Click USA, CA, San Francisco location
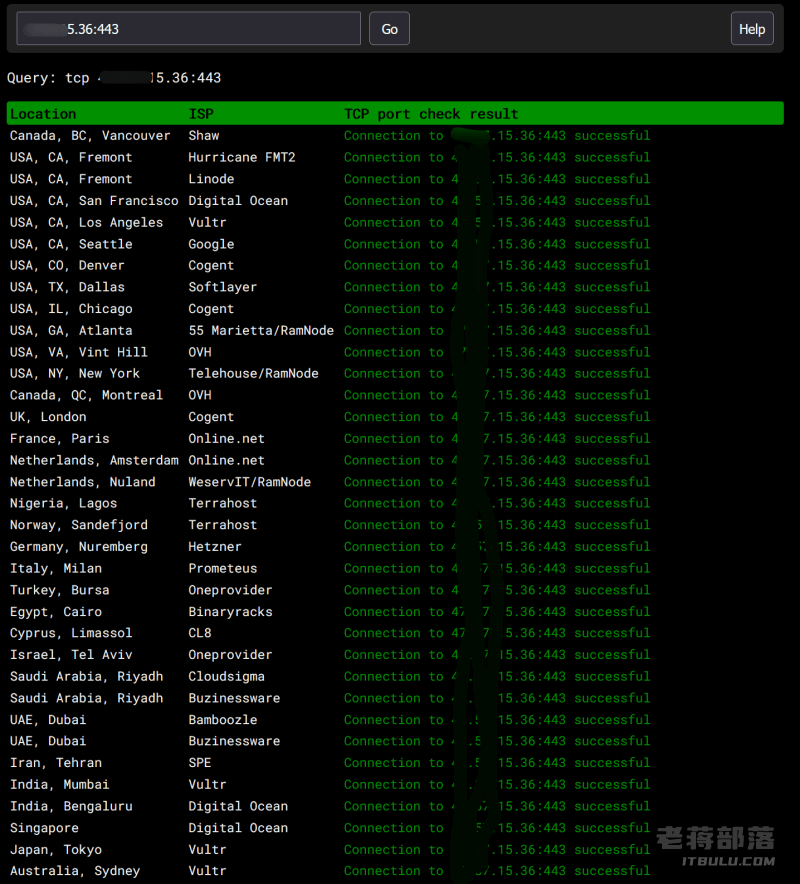The height and width of the screenshot is (884, 800). tap(94, 201)
